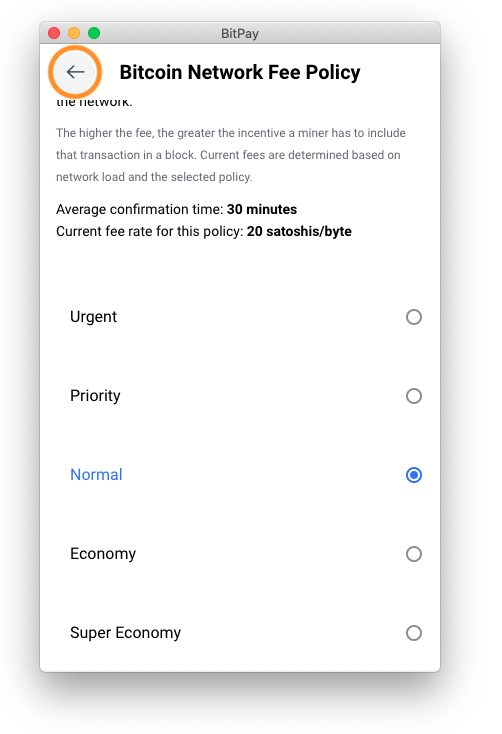
Task: Maximize the window using the green button
Action: pyautogui.click(x=94, y=33)
